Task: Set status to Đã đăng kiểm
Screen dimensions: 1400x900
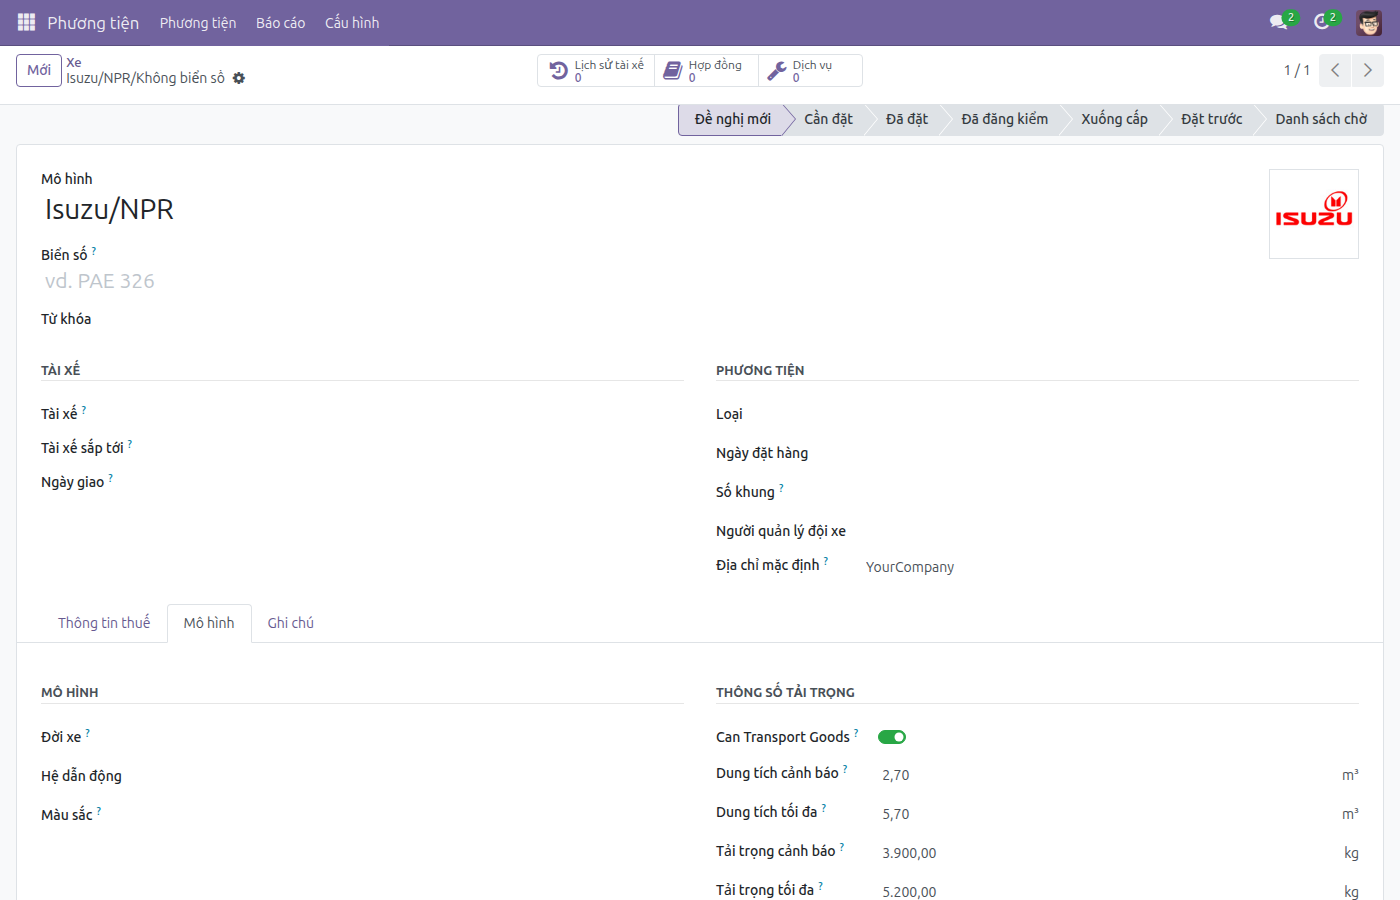Action: (x=1004, y=119)
